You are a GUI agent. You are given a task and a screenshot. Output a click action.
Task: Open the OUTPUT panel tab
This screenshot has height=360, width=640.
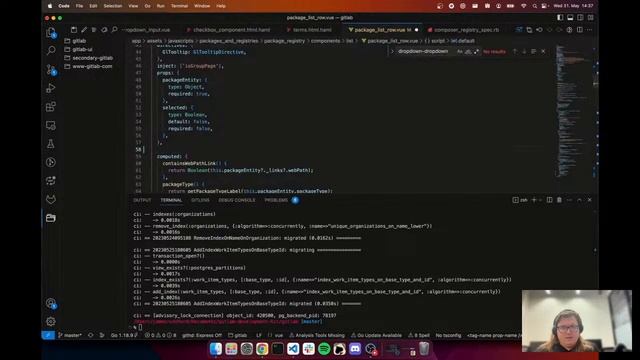click(142, 200)
